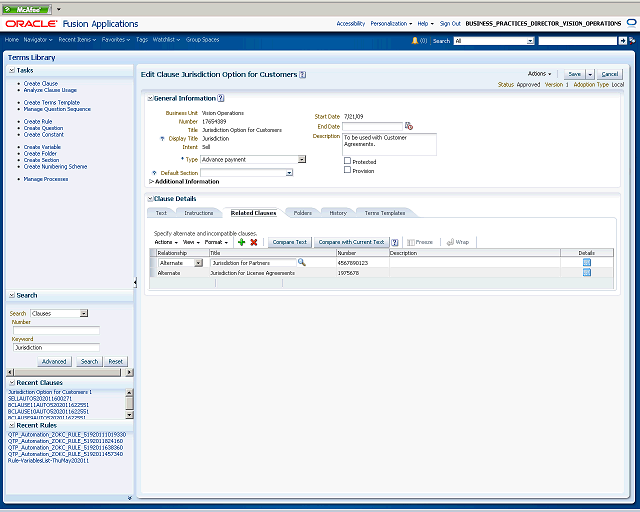This screenshot has height=512, width=640.
Task: Click the Oracle chat bubble icon top right
Action: (x=631, y=23)
